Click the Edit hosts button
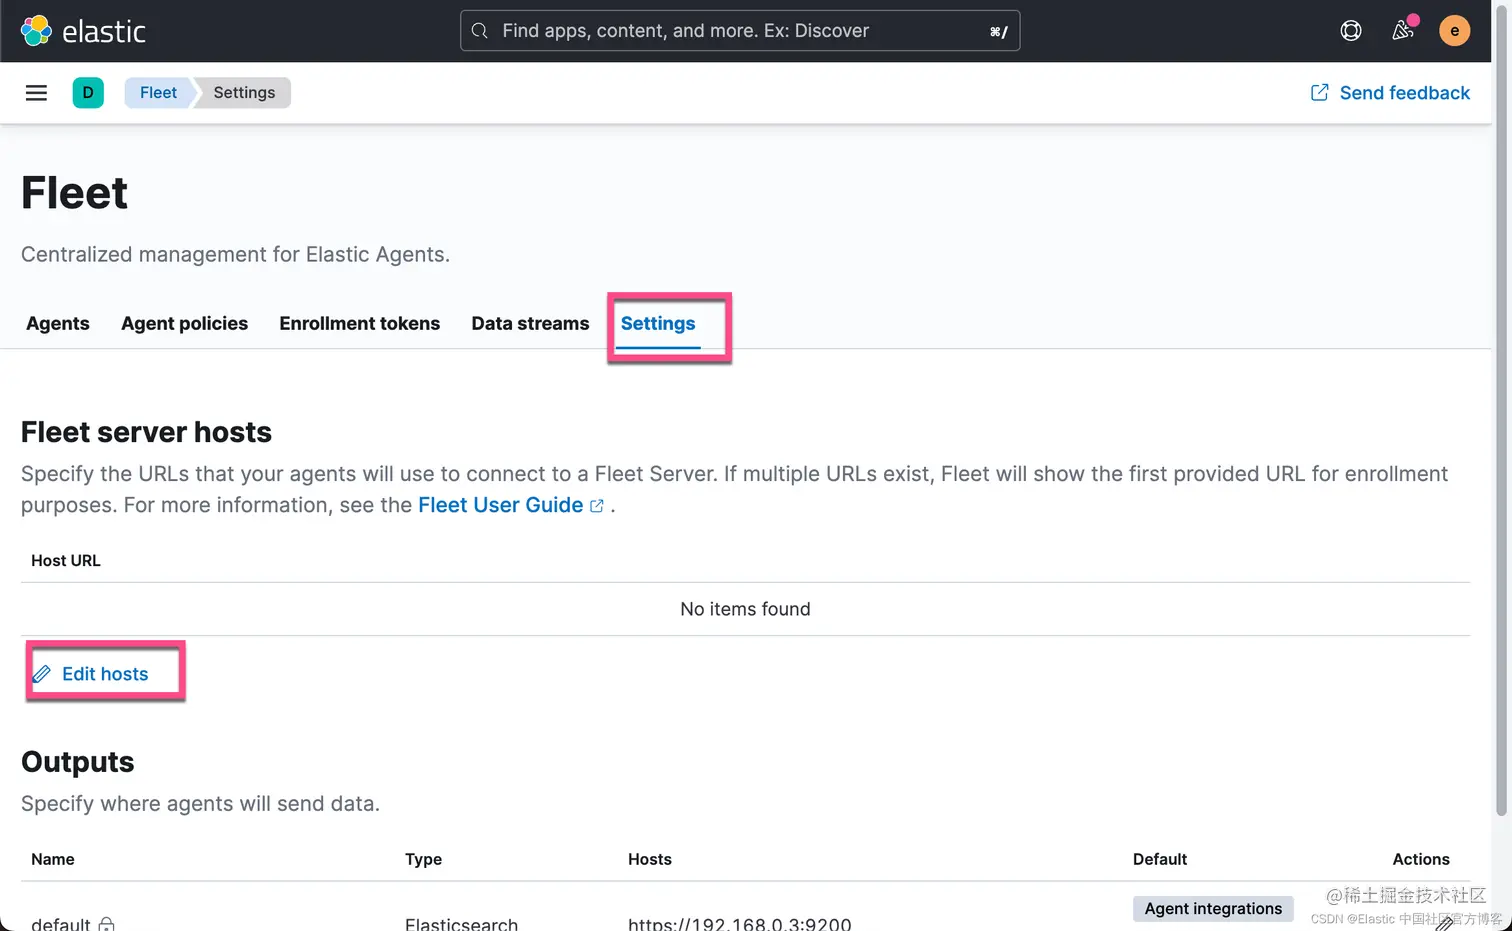1512x931 pixels. [105, 674]
